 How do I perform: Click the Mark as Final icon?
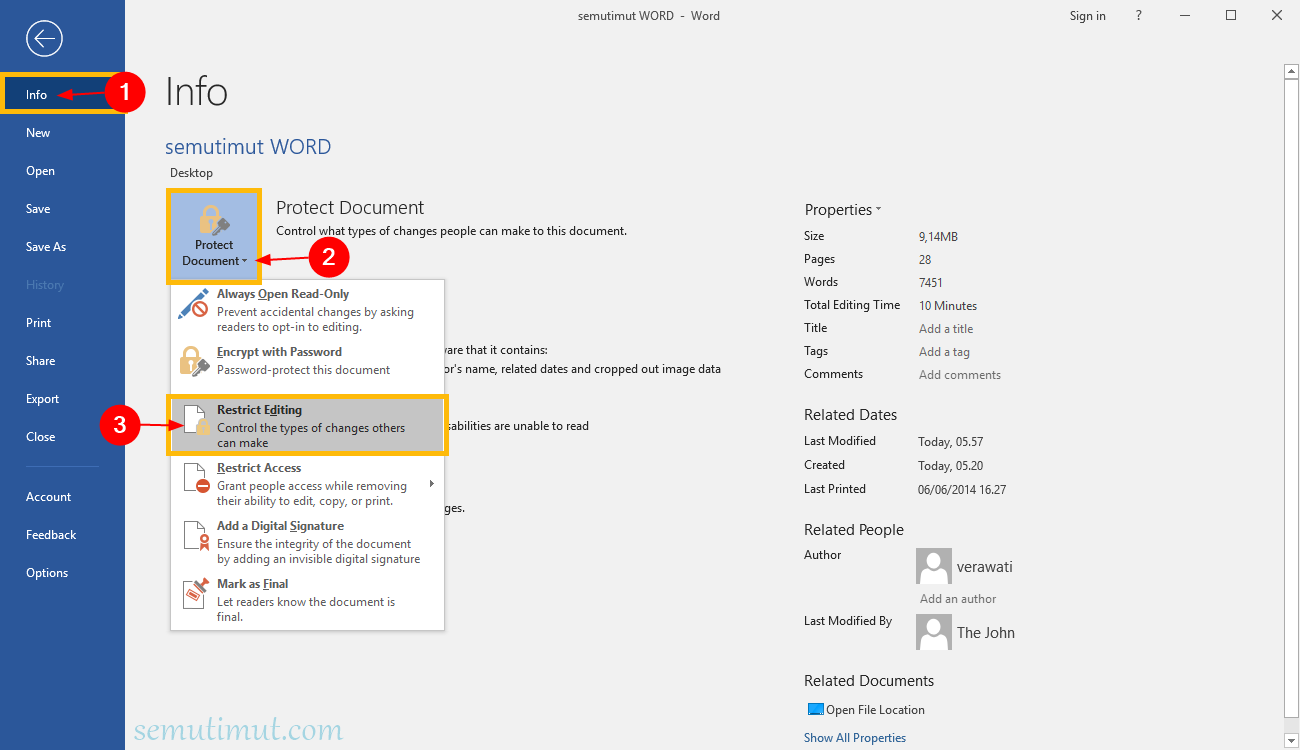pyautogui.click(x=195, y=594)
